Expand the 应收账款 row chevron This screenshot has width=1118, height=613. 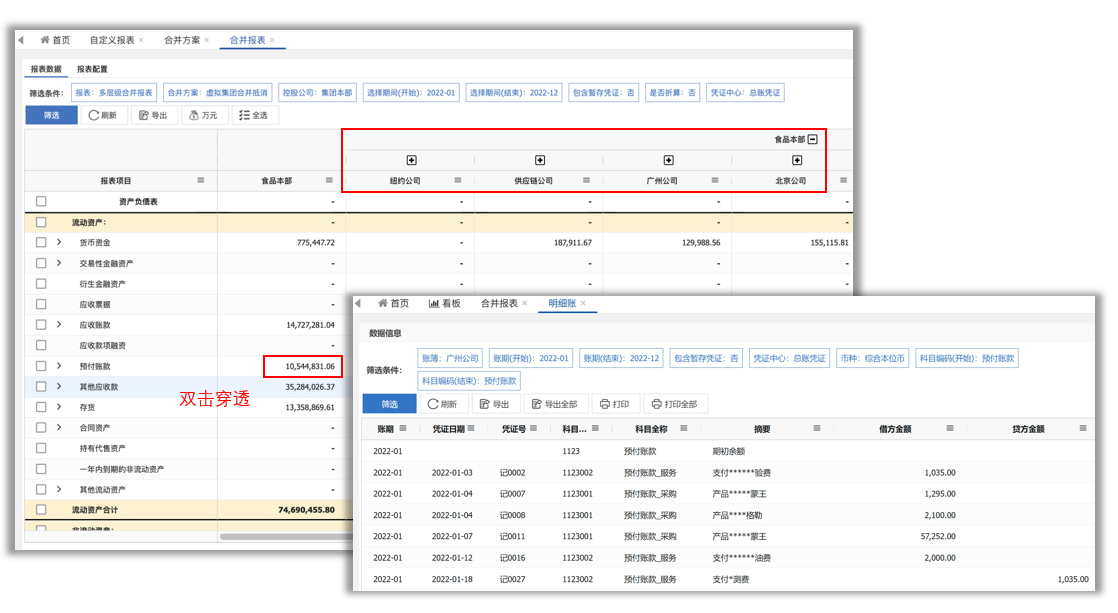click(x=59, y=324)
